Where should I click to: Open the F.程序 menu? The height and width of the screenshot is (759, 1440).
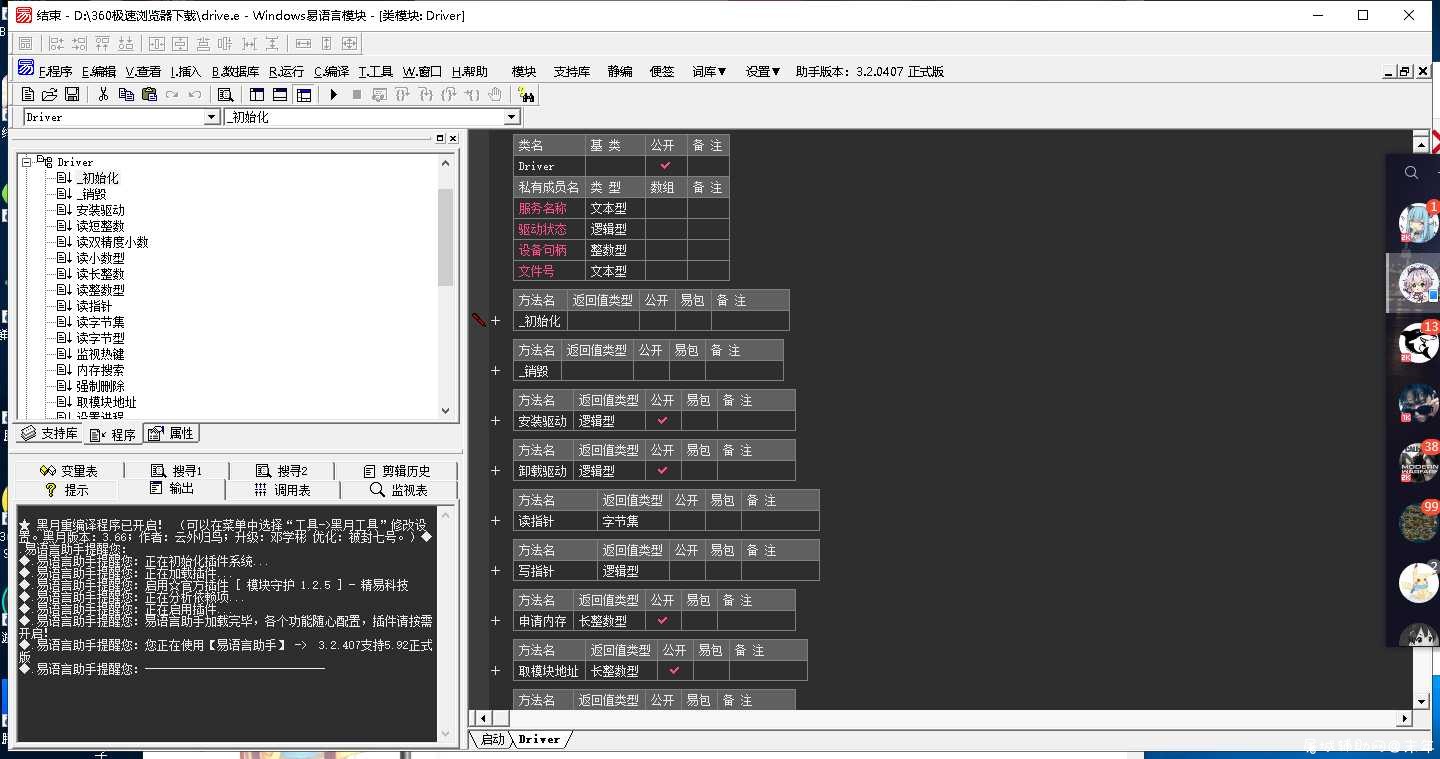point(55,71)
